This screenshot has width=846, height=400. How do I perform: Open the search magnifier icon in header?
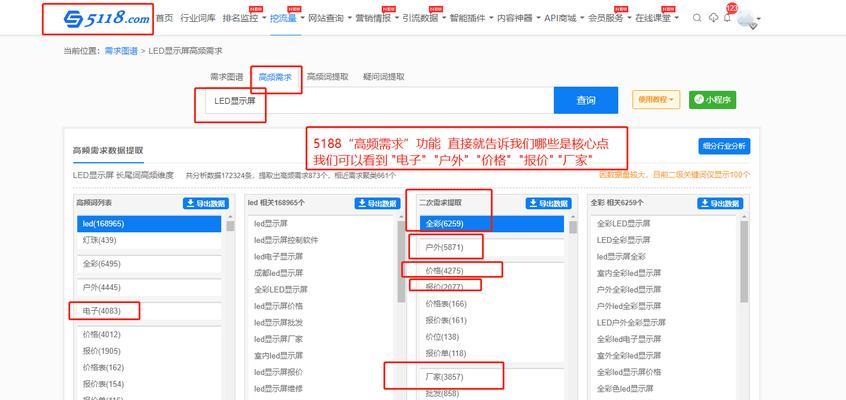click(697, 18)
